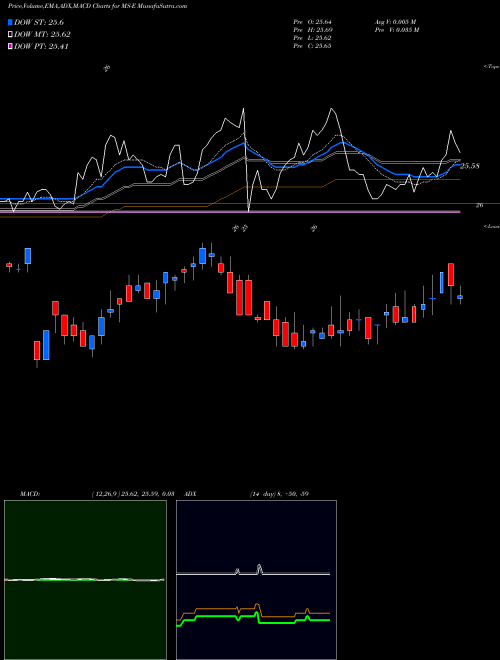500x660 pixels.
Task: Click the MACD parameters '(12,26,9) 25.62' text
Action: [133, 494]
